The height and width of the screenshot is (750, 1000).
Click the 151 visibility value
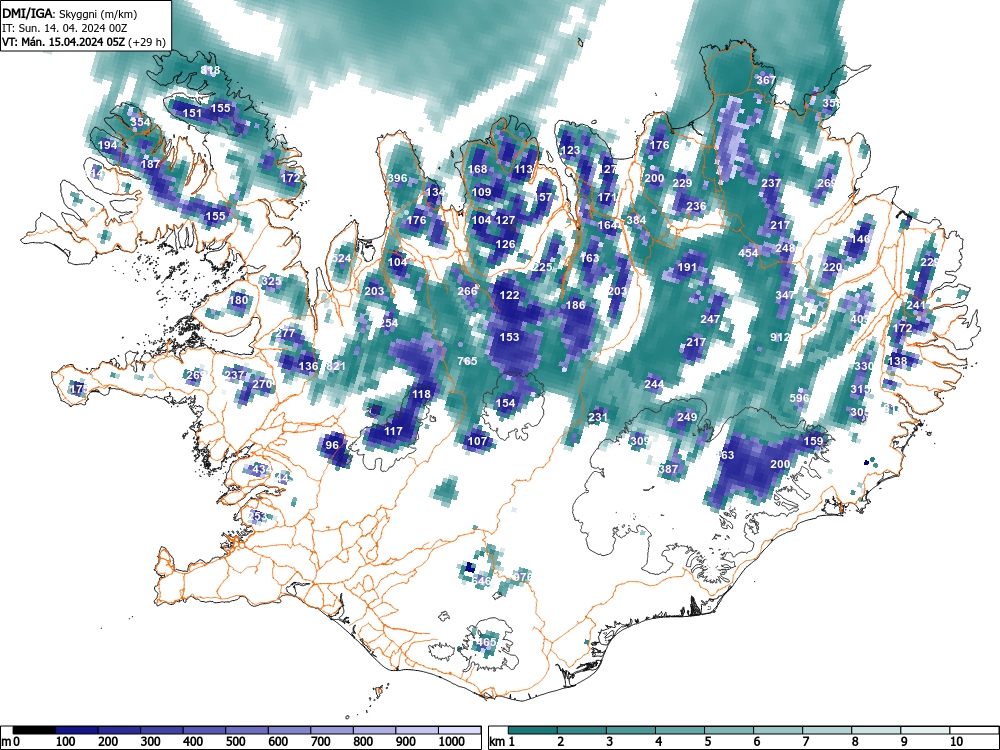pos(192,114)
